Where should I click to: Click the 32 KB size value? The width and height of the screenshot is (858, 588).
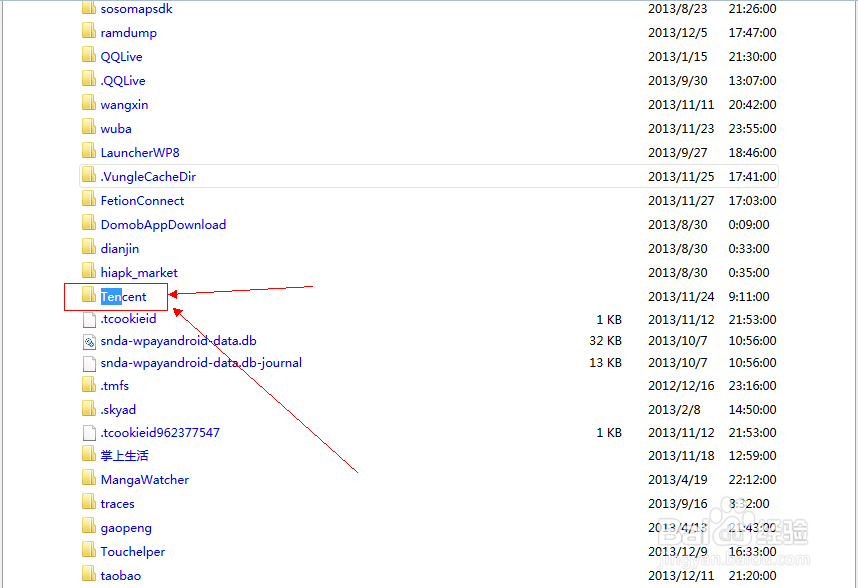(605, 341)
